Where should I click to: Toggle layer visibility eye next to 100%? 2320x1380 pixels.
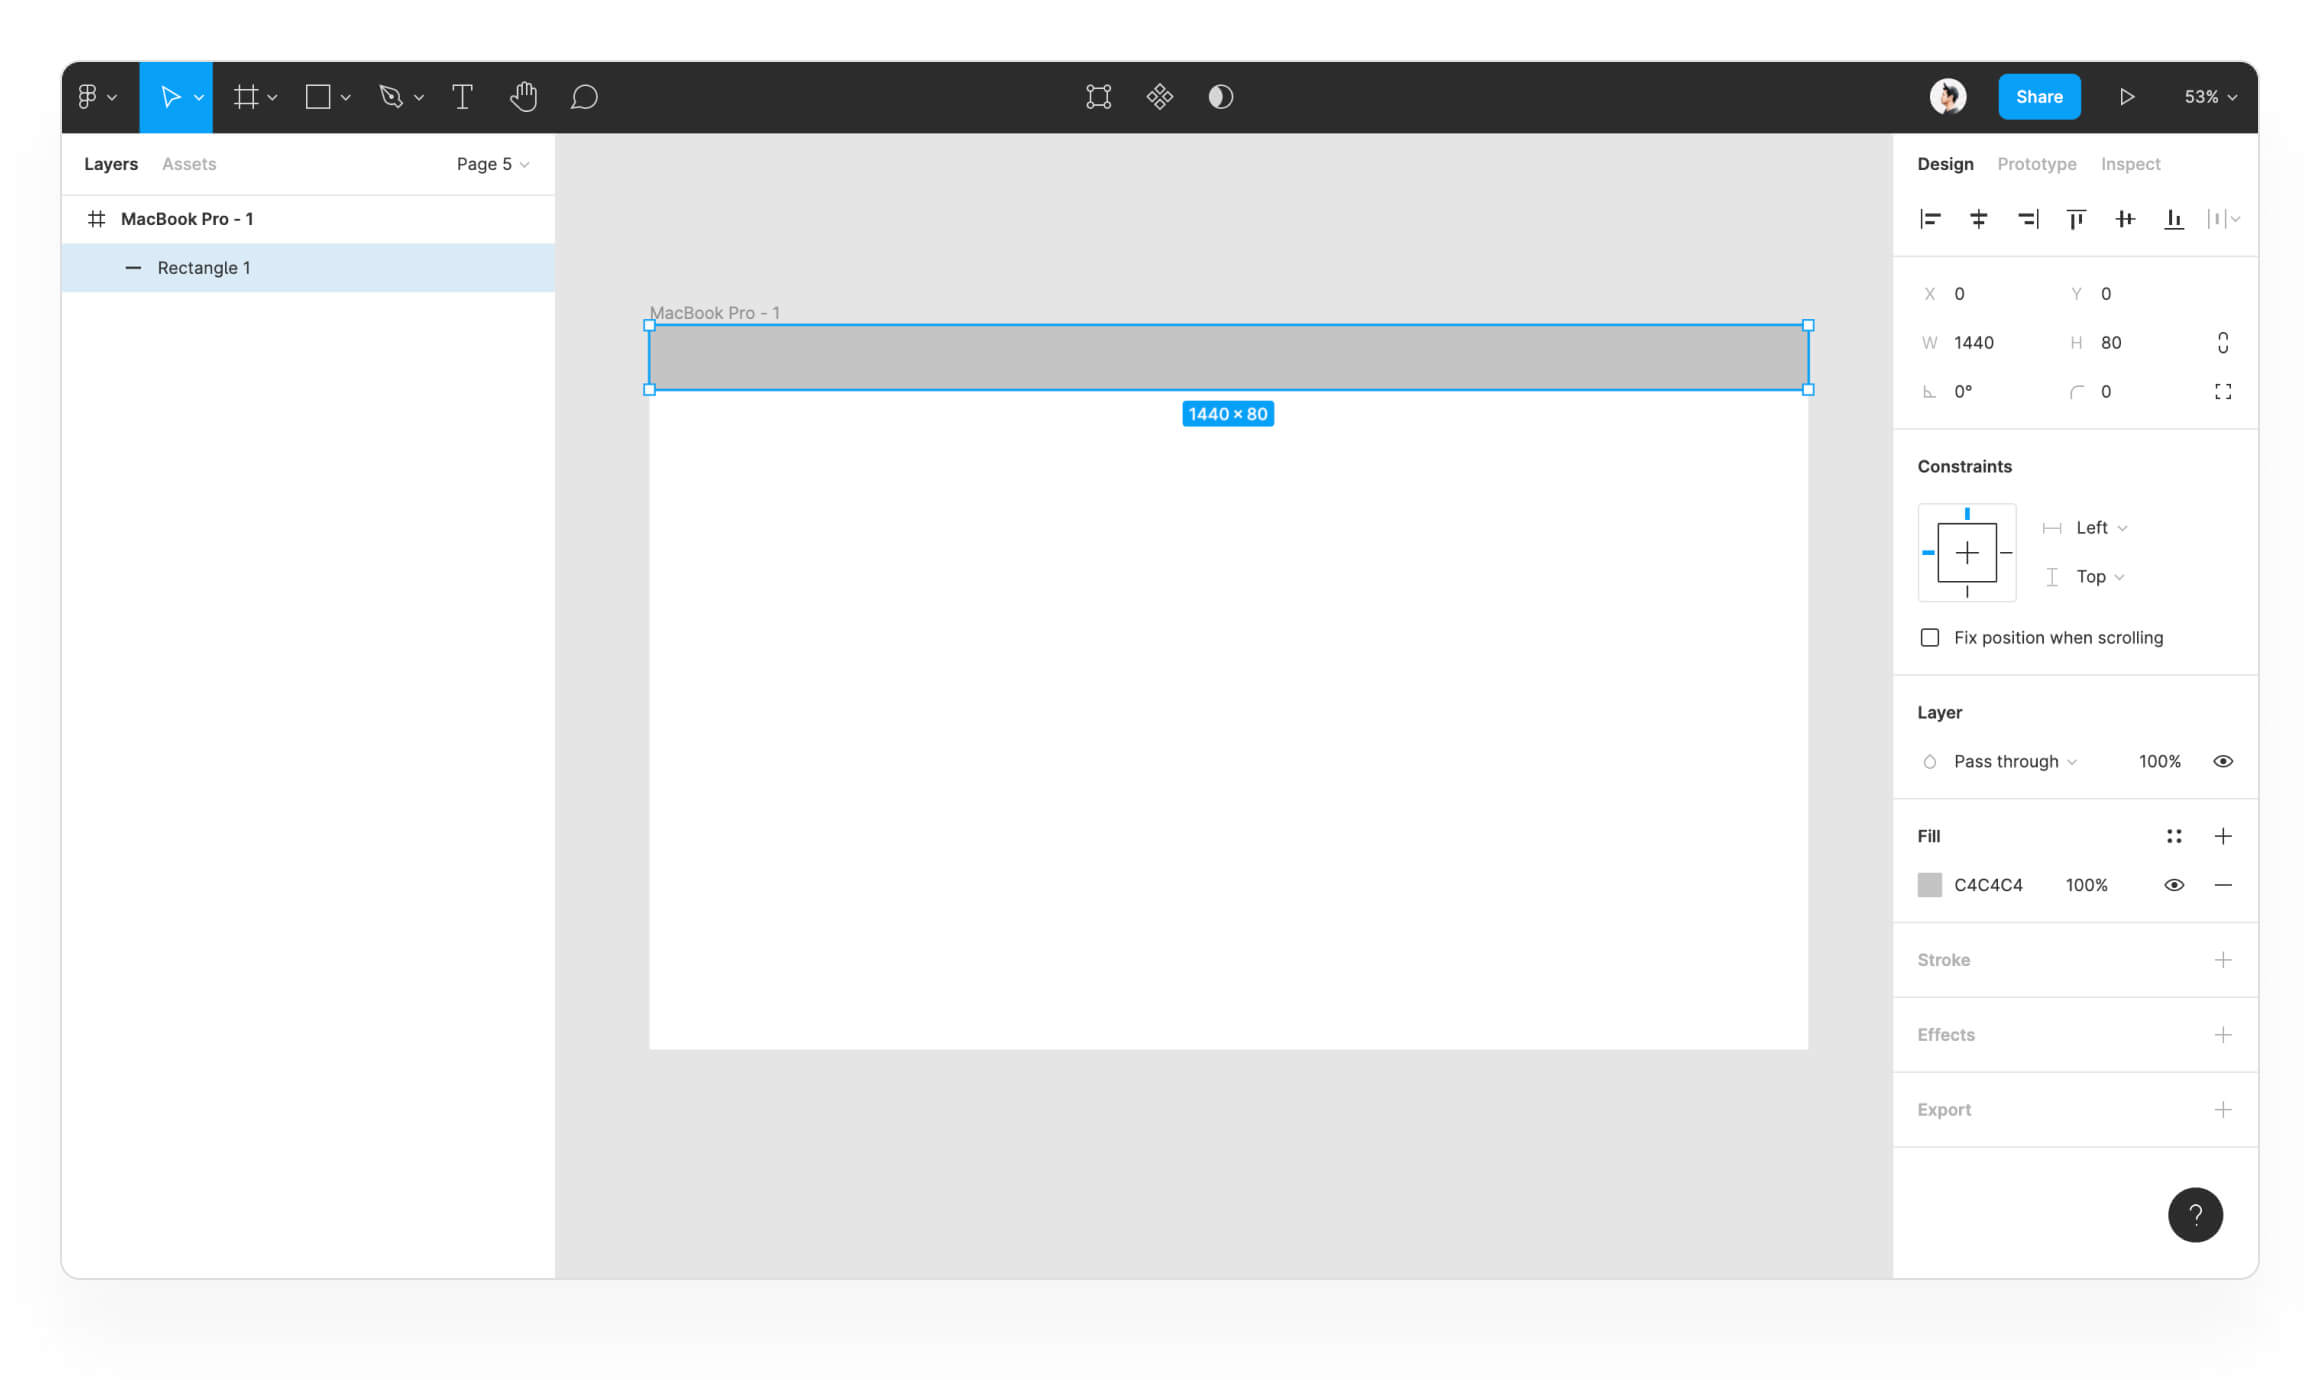click(2222, 762)
